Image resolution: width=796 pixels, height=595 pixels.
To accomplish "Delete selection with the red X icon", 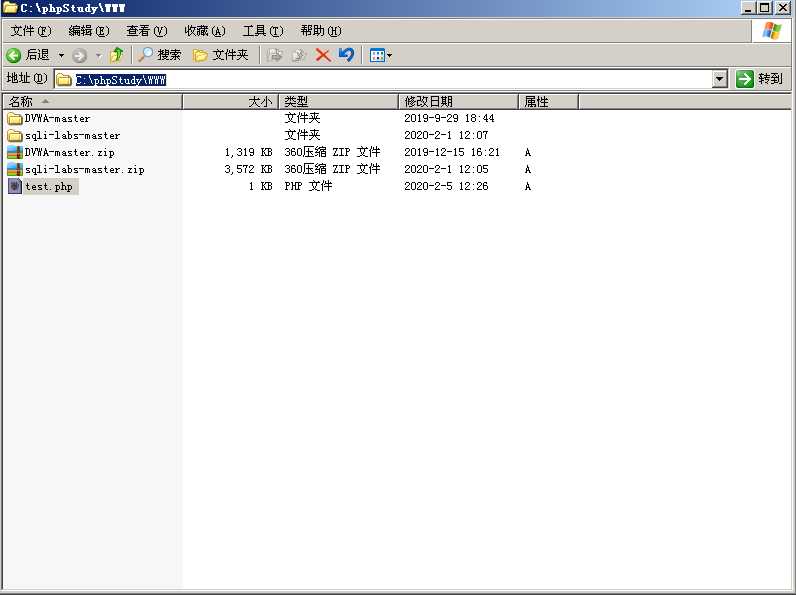I will 323,55.
